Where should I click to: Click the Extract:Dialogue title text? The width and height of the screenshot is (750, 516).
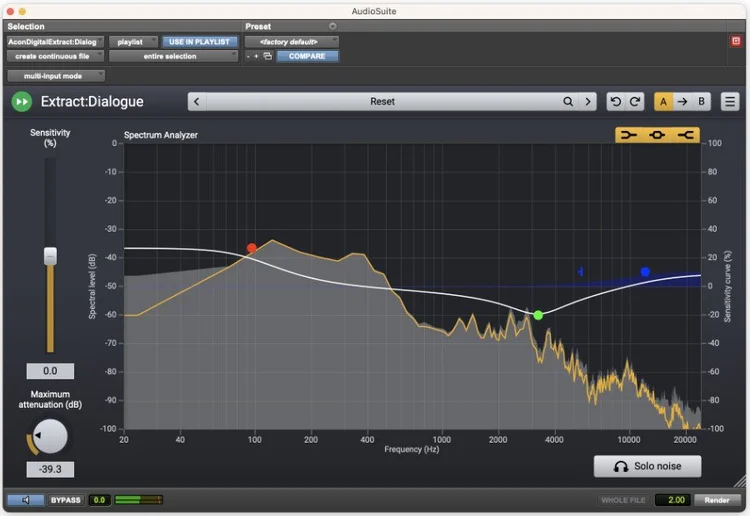click(92, 101)
